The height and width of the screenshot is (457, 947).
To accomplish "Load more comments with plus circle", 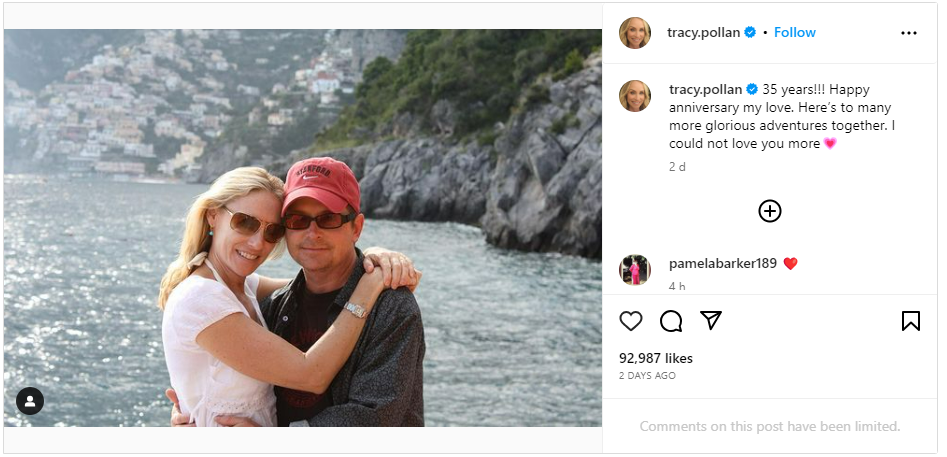I will tap(769, 211).
